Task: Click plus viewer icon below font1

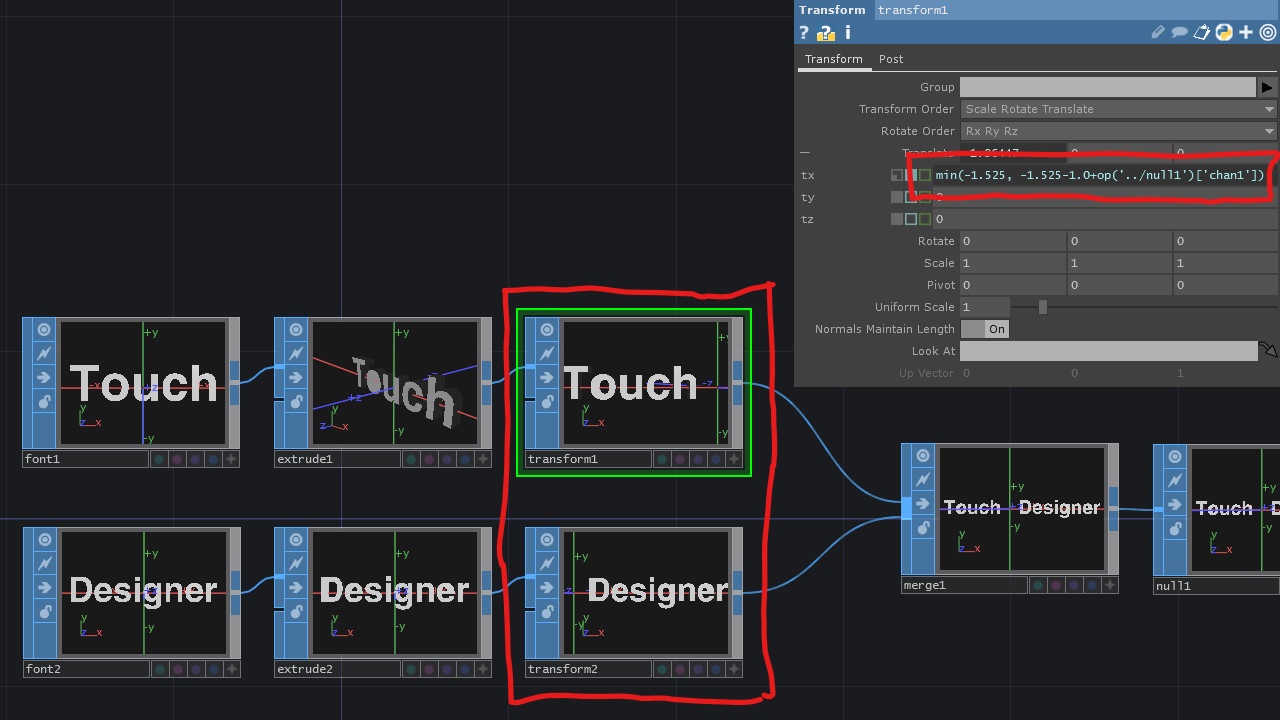Action: (231, 459)
